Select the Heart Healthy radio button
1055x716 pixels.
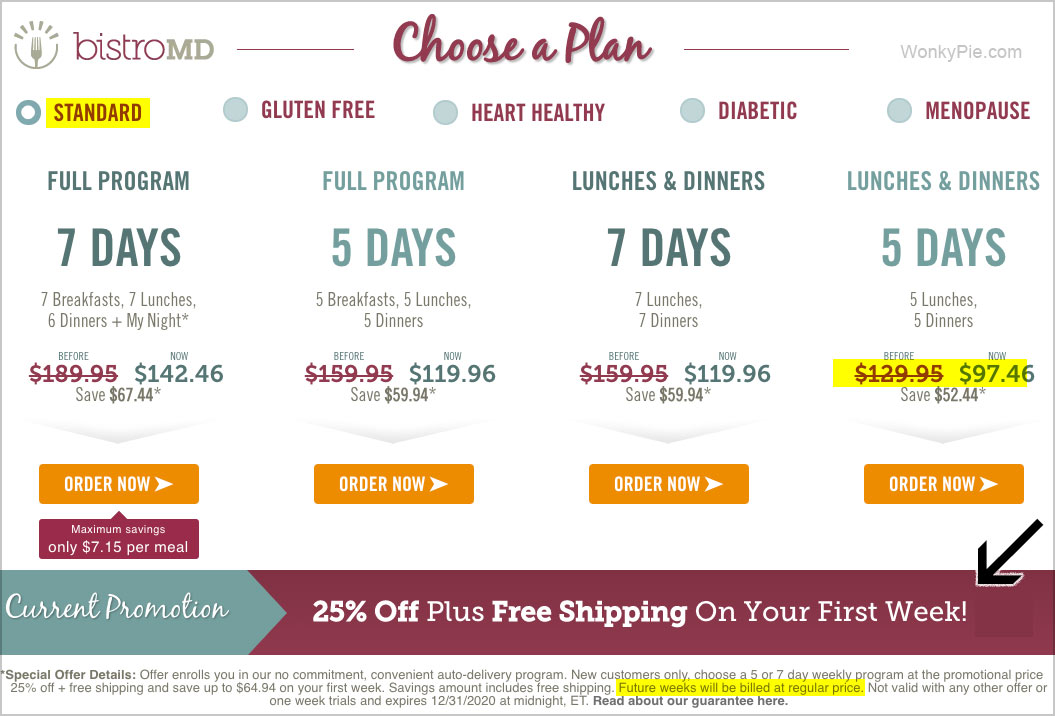445,112
